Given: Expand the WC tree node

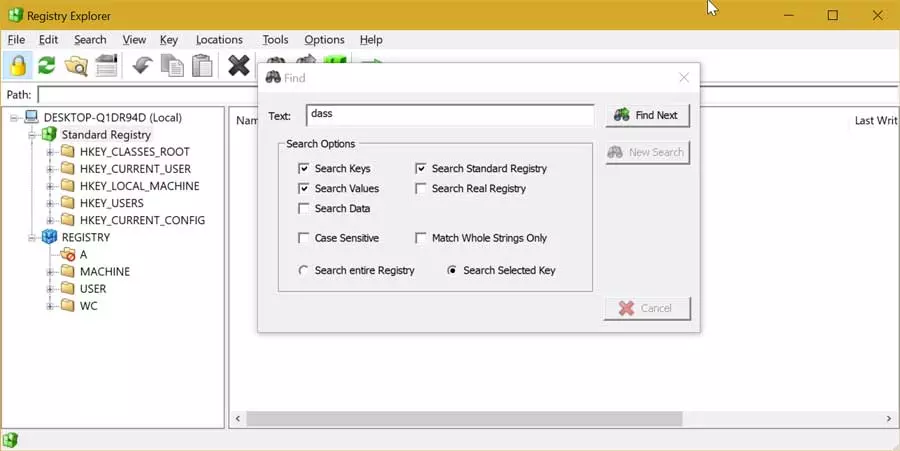Looking at the screenshot, I should 50,306.
